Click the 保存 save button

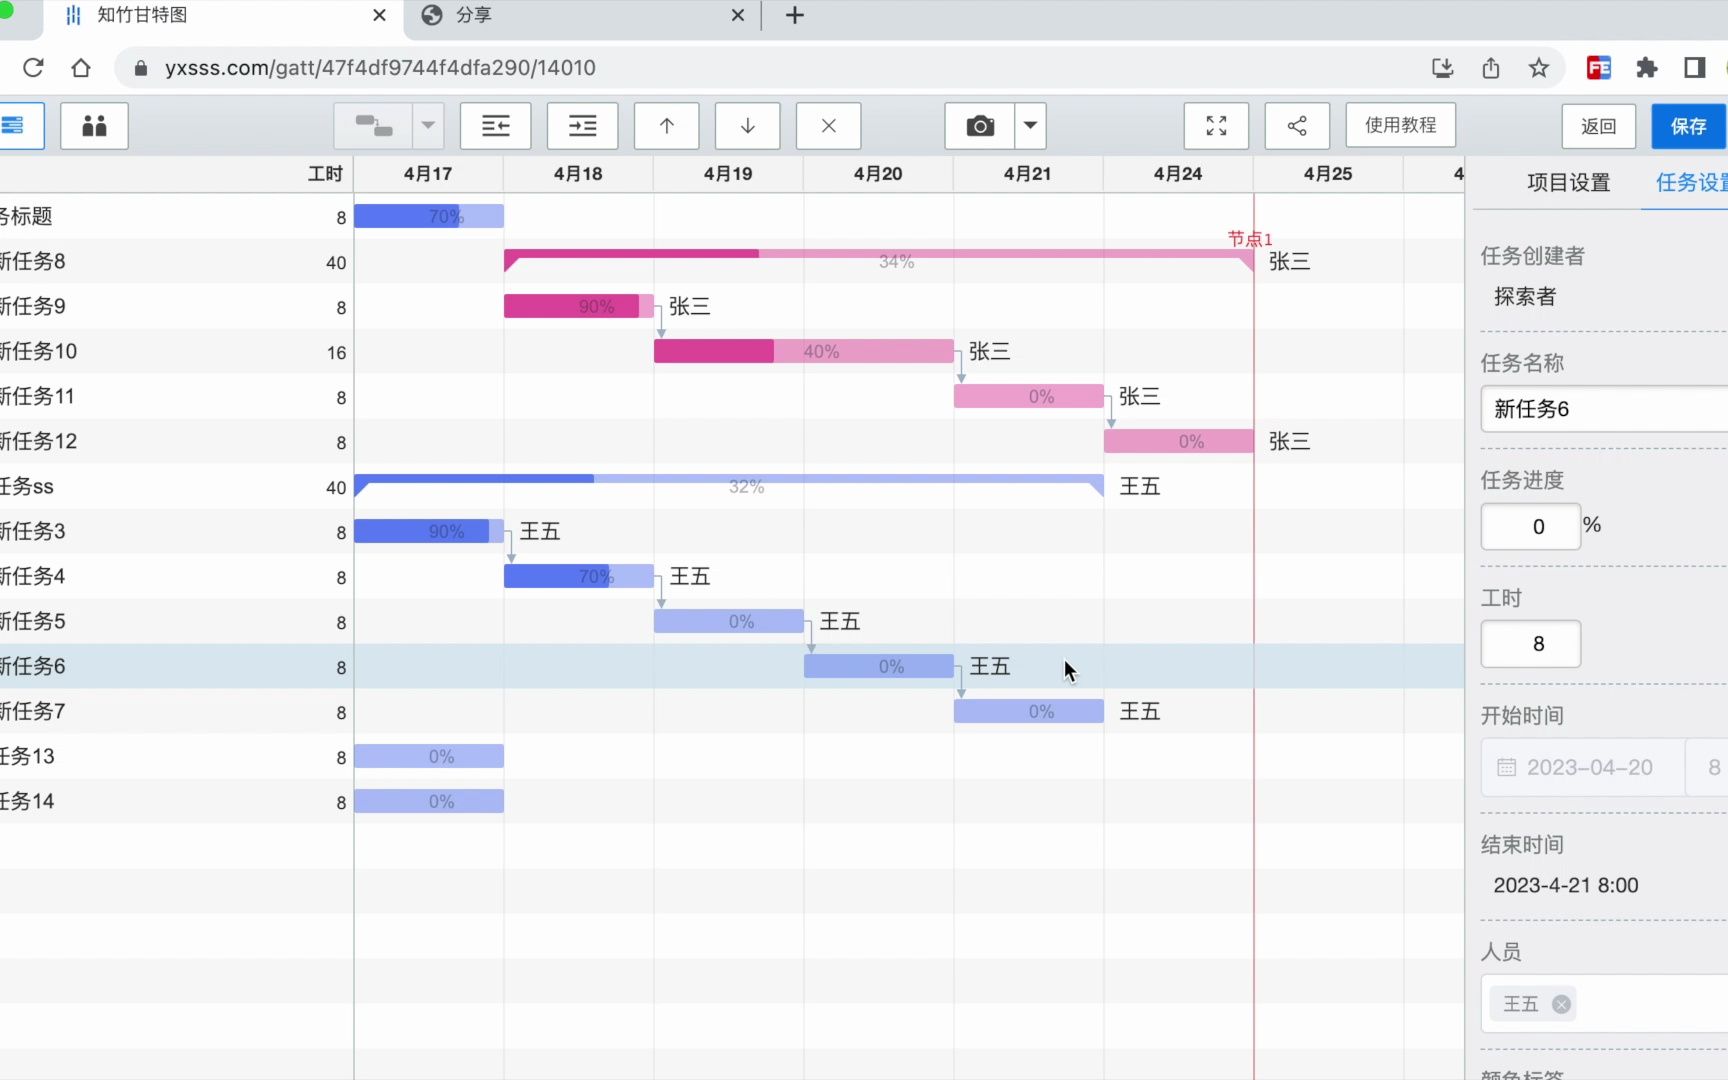click(1688, 126)
